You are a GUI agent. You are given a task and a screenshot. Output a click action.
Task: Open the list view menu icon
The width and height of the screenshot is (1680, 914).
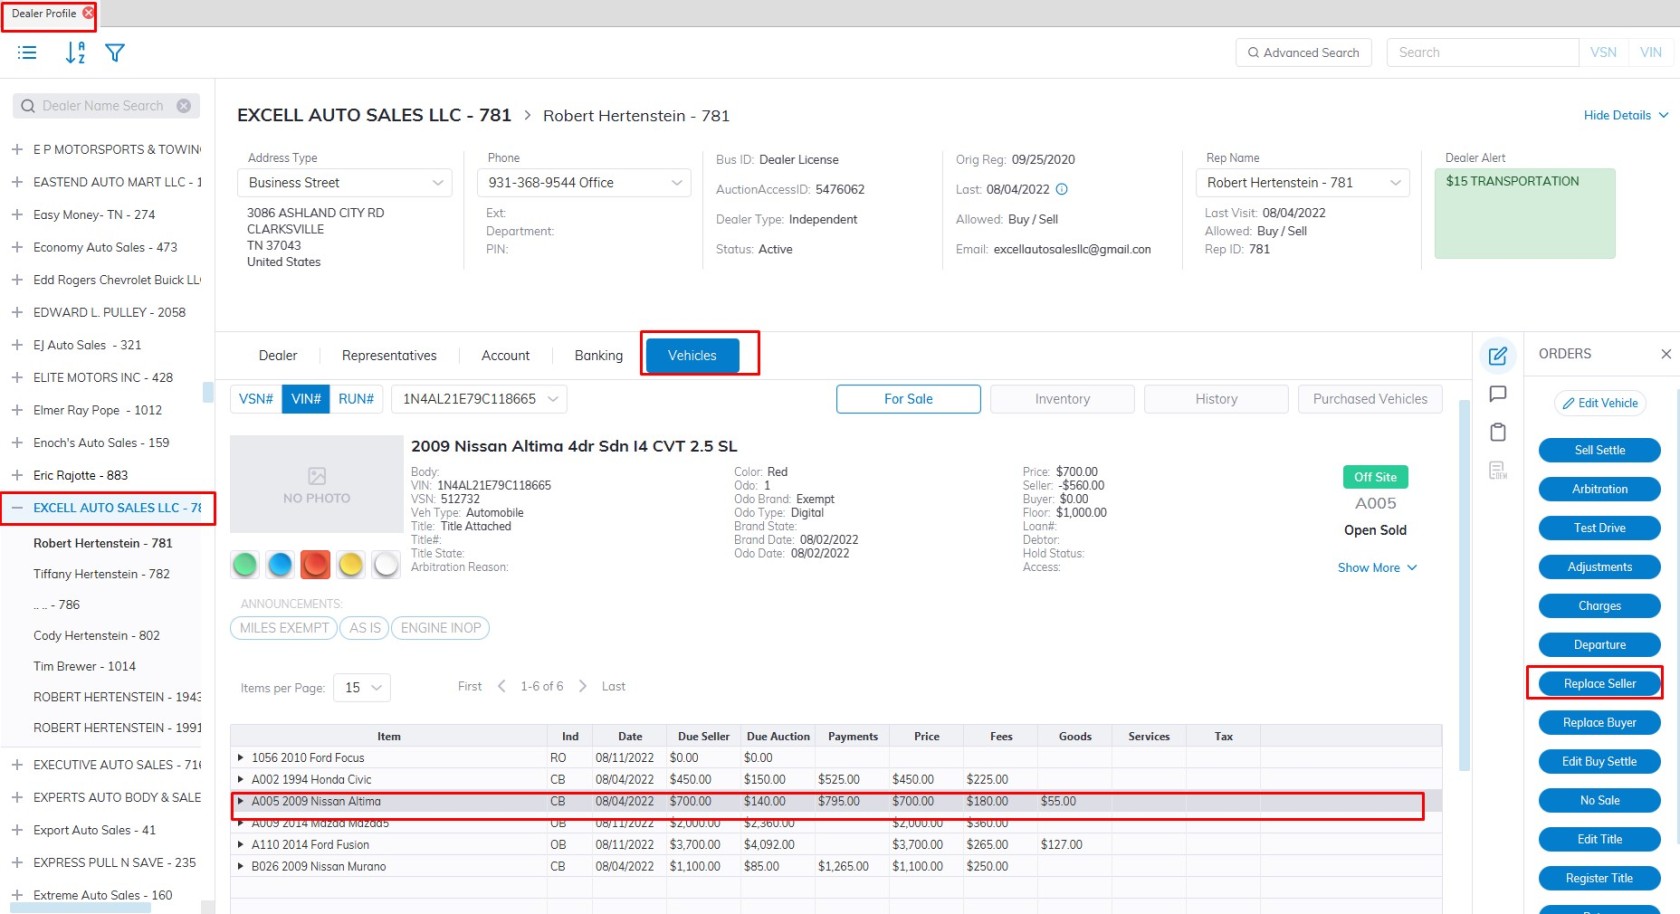[27, 53]
